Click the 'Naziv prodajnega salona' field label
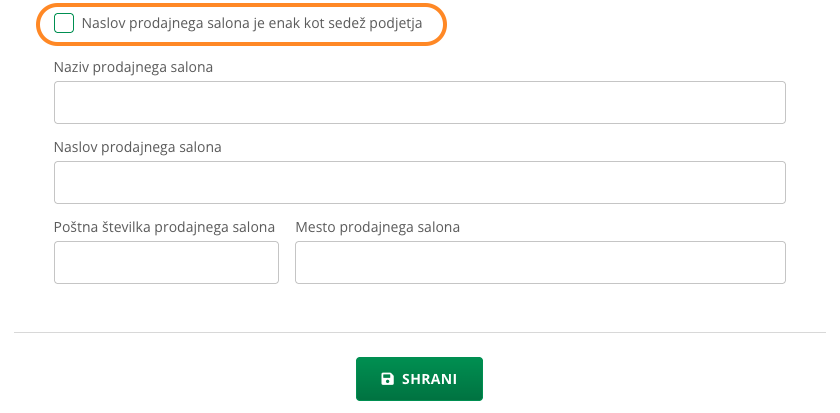Image resolution: width=840 pixels, height=413 pixels. click(x=133, y=67)
